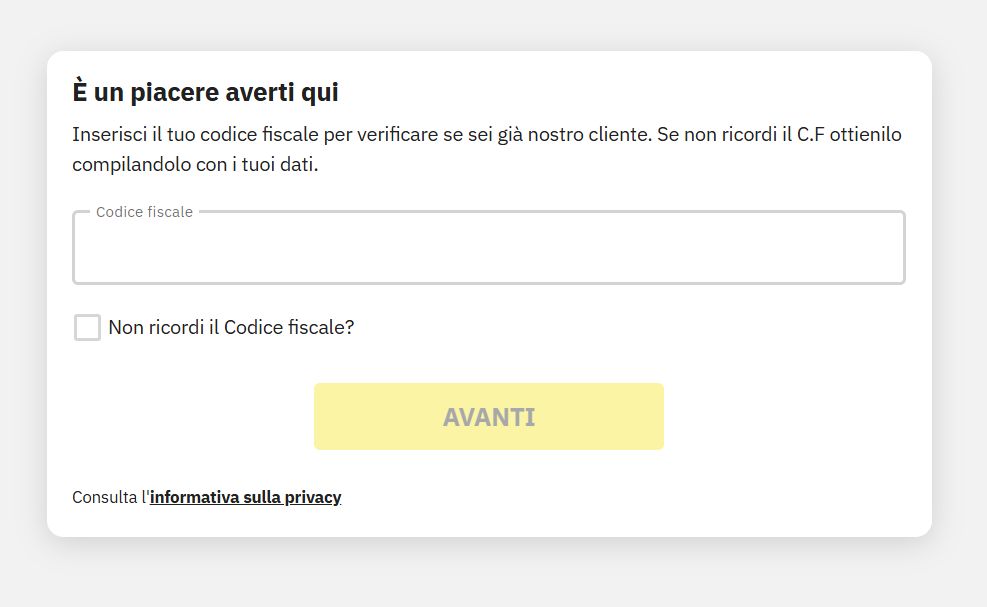Select the 'È un piacere averti qui' heading
The image size is (987, 607).
205,92
